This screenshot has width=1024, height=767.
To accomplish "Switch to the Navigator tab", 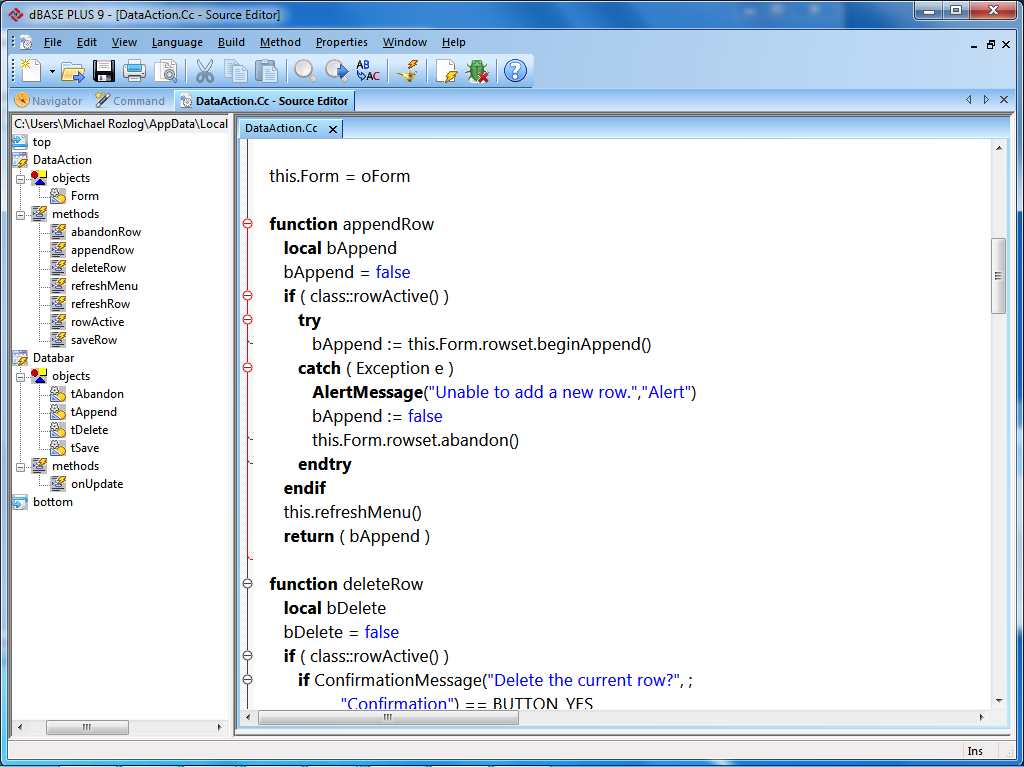I will 49,101.
